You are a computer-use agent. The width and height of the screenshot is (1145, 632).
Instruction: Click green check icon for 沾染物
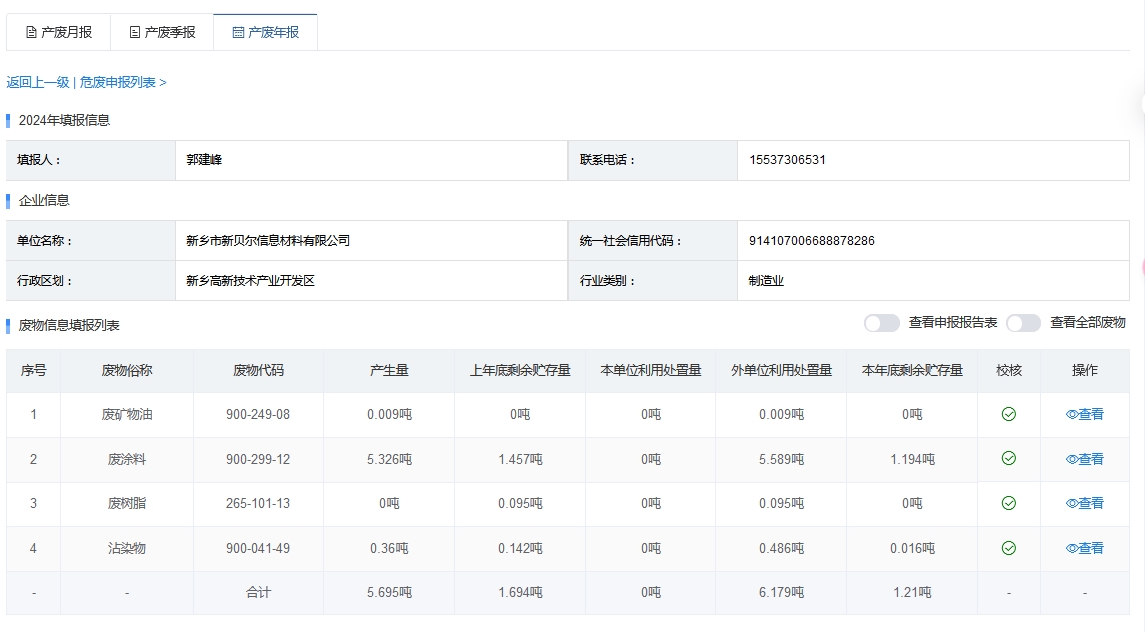1008,548
